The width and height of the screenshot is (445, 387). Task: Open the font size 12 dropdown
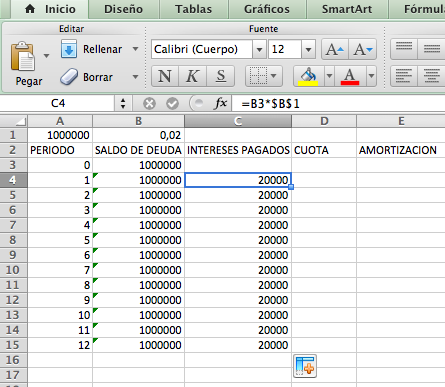coord(308,49)
